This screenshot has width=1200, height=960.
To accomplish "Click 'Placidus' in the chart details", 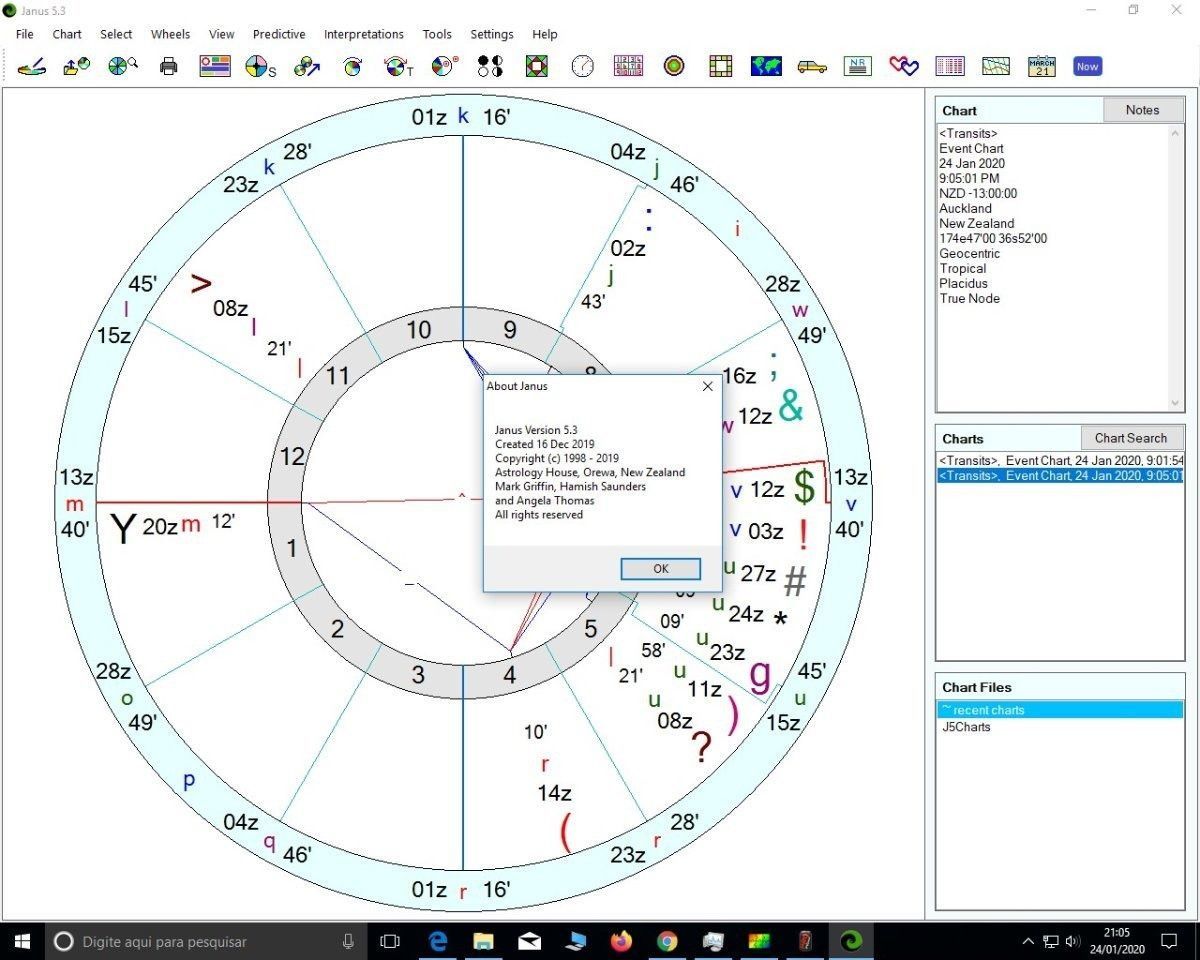I will coord(963,284).
